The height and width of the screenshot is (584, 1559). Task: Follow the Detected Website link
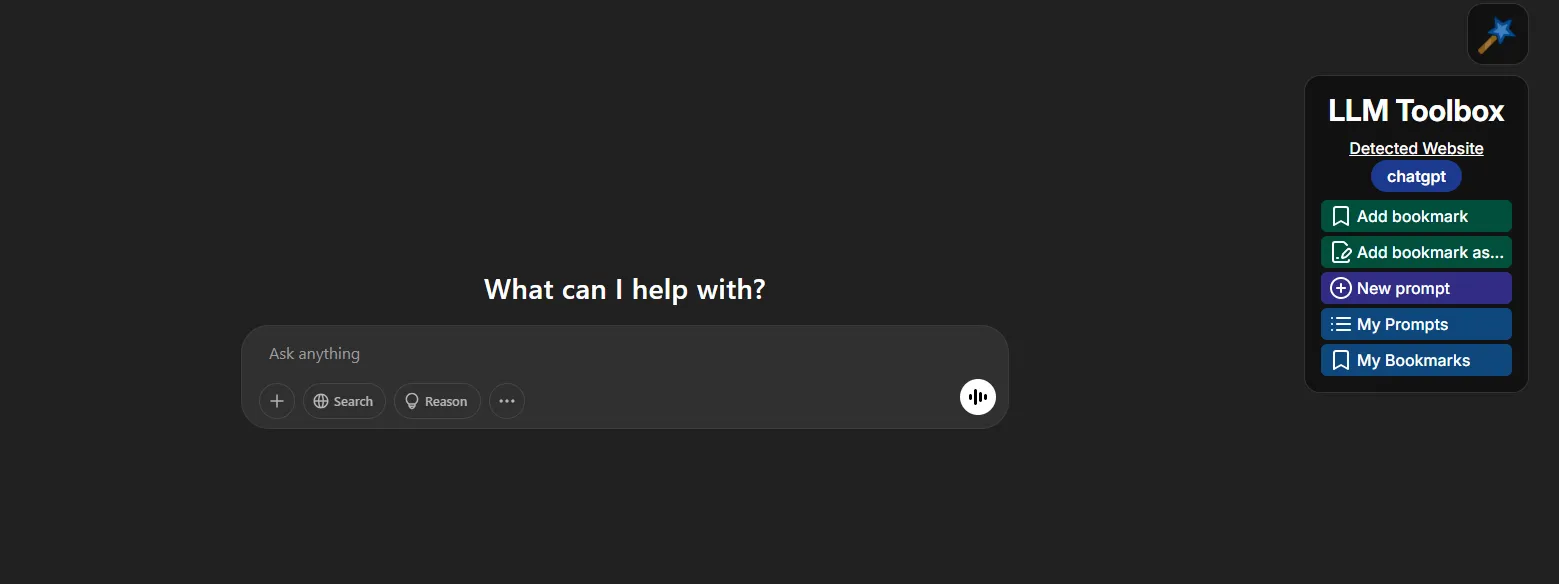(1416, 148)
